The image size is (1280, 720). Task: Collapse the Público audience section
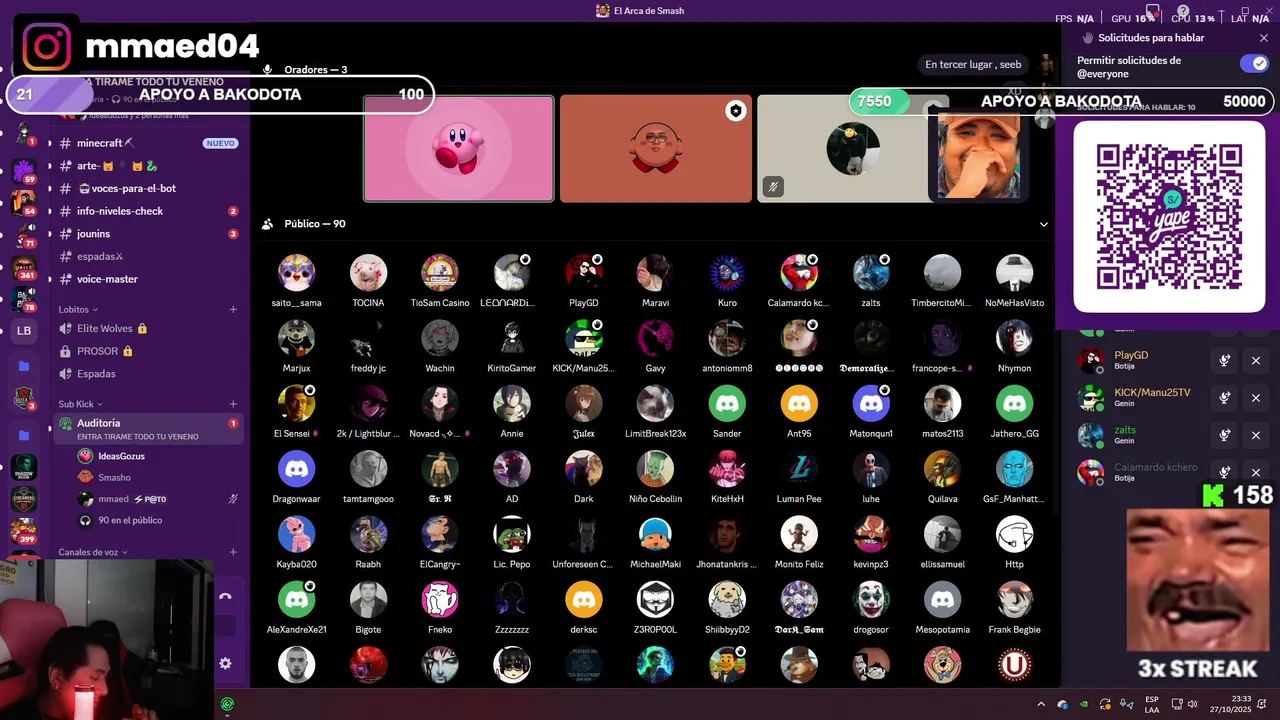(1043, 224)
